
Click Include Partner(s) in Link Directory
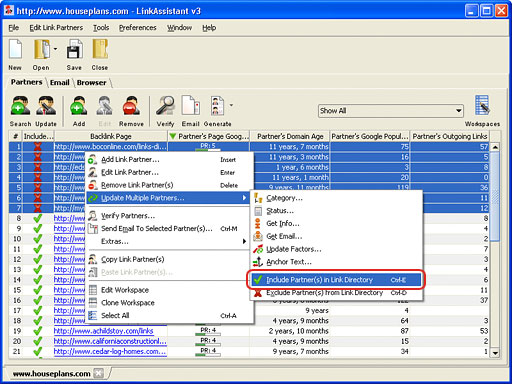pyautogui.click(x=337, y=280)
